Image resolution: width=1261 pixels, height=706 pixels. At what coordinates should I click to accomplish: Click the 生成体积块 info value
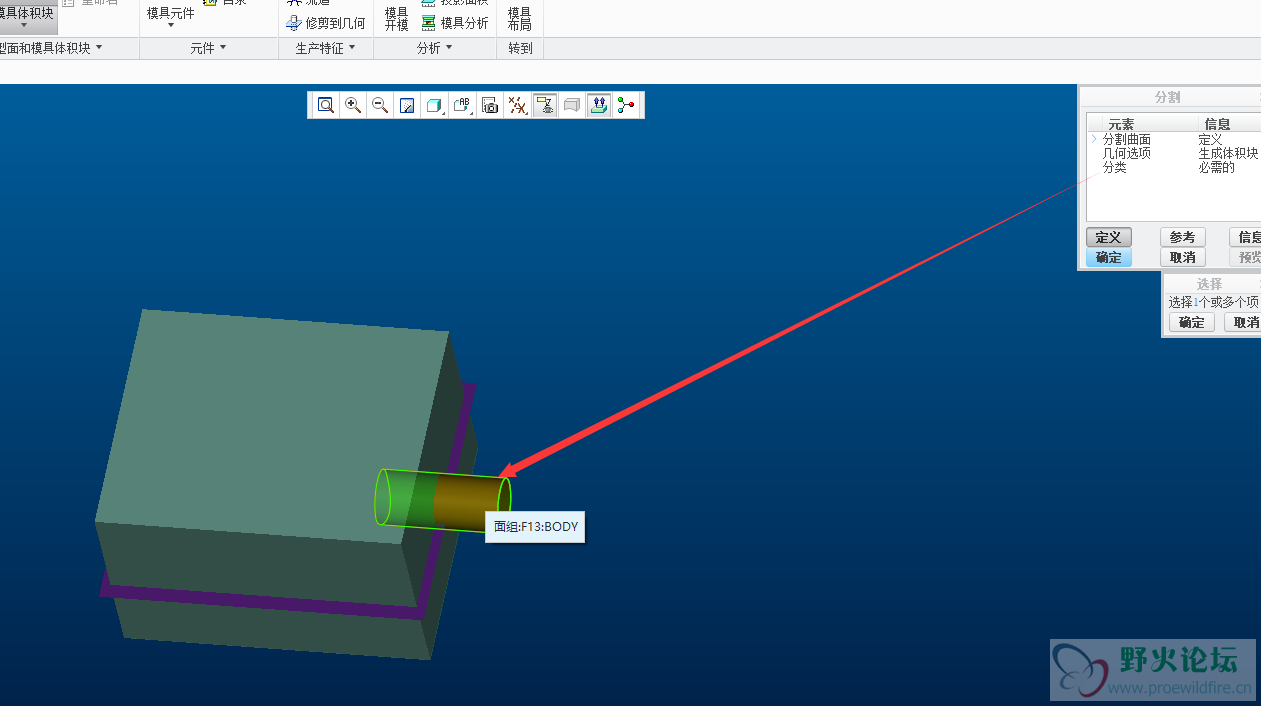pos(1228,153)
